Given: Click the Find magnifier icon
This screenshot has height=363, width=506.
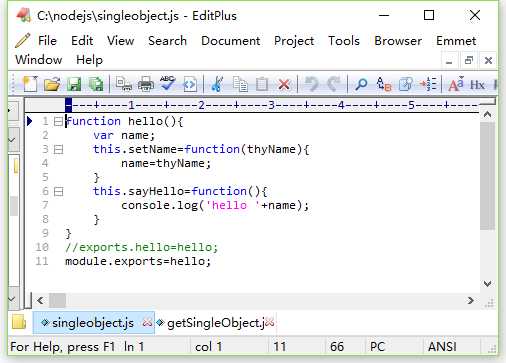Looking at the screenshot, I should tap(361, 84).
